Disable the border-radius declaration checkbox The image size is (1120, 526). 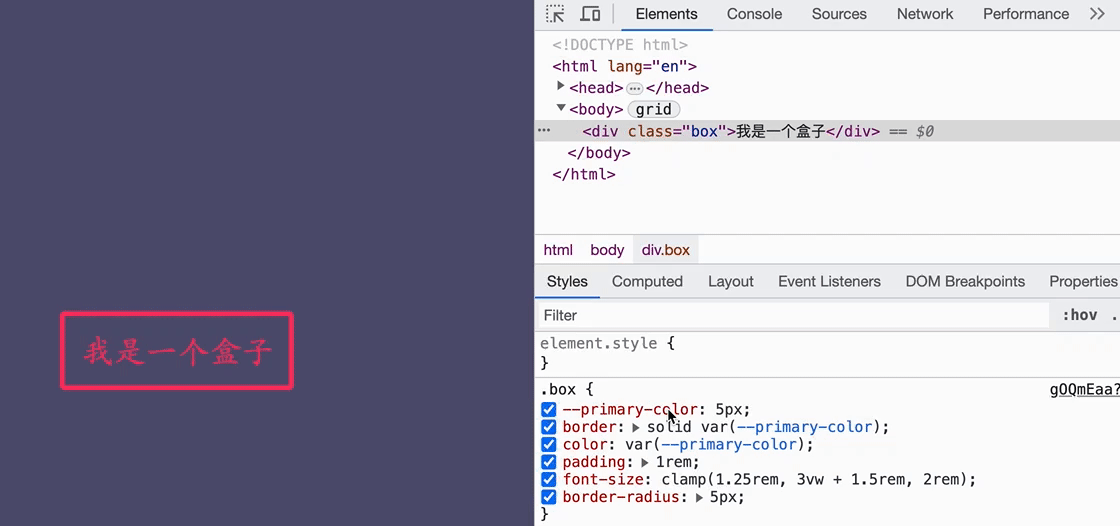pyautogui.click(x=549, y=497)
